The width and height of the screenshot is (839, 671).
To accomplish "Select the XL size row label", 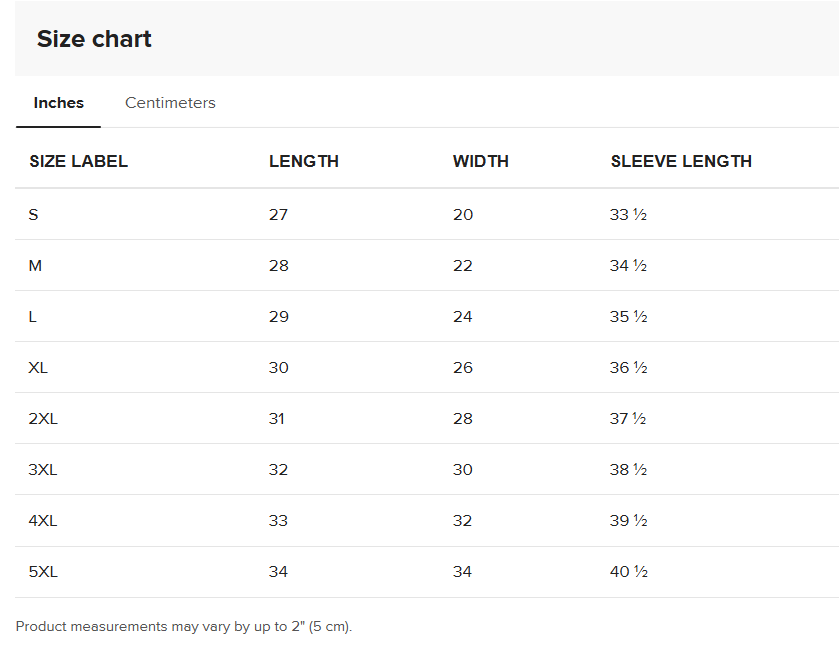I will tap(38, 368).
